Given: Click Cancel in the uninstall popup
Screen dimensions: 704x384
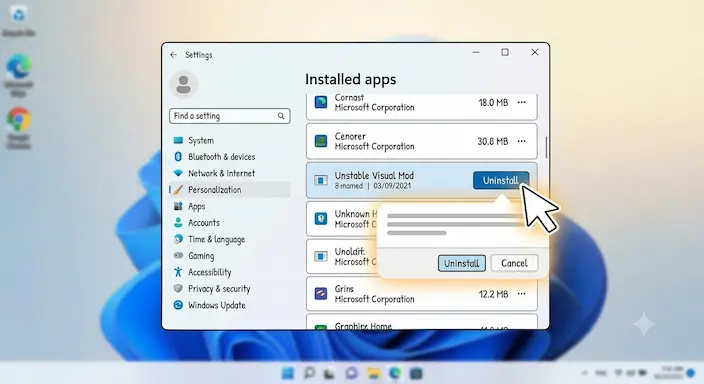Looking at the screenshot, I should click(x=514, y=263).
